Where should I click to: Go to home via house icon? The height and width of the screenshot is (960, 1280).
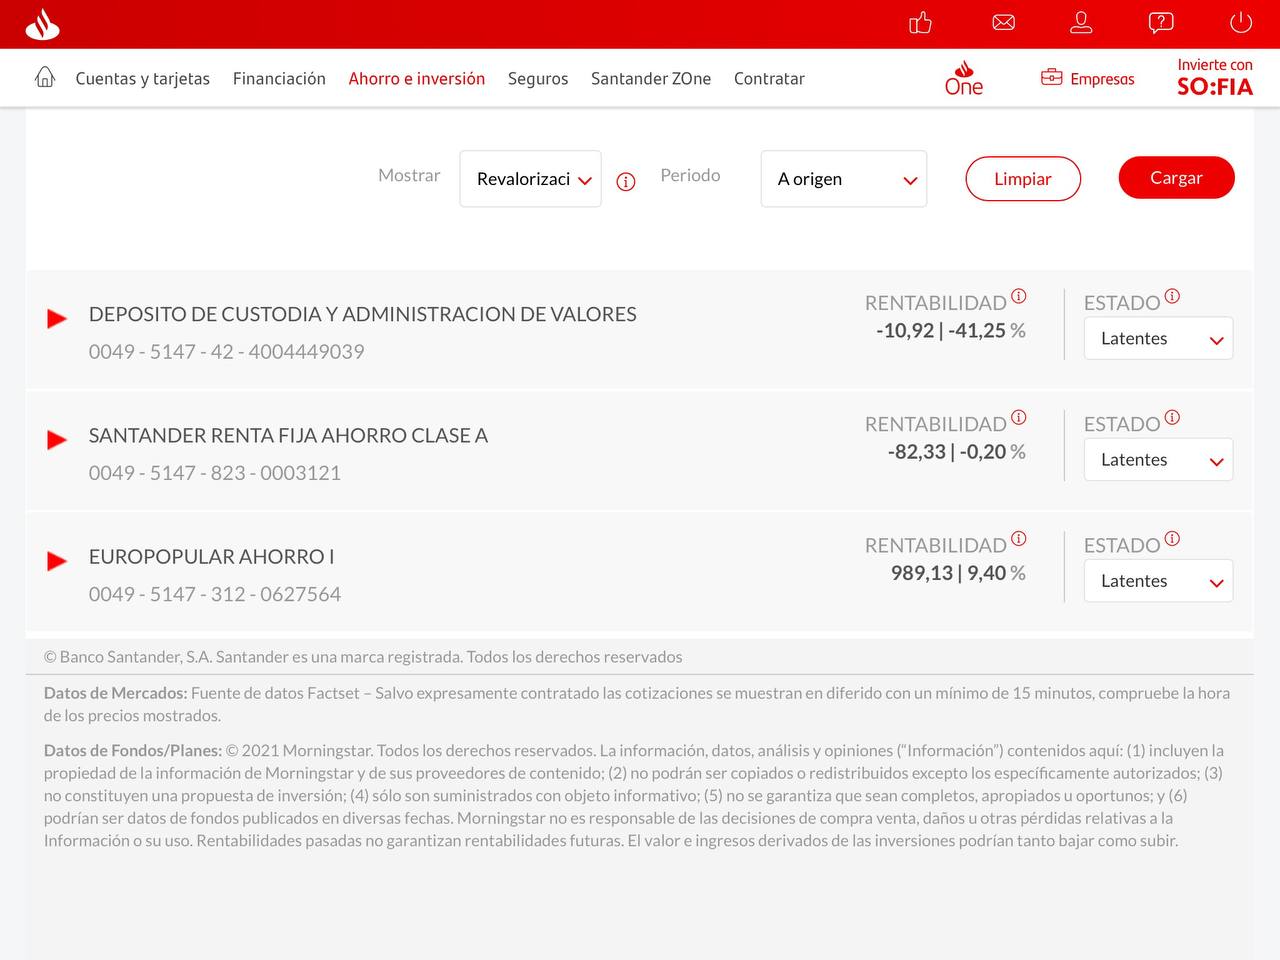pyautogui.click(x=45, y=78)
